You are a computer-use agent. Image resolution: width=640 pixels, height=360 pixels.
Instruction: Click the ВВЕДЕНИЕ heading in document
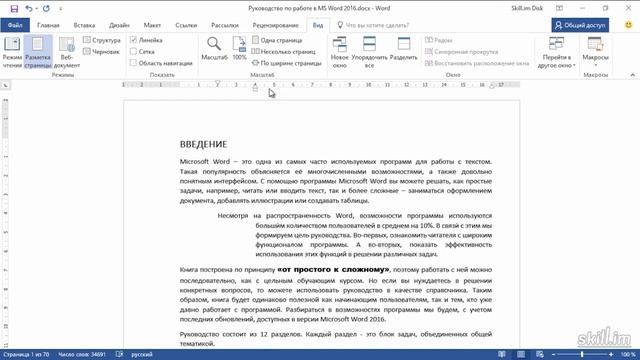tap(203, 144)
